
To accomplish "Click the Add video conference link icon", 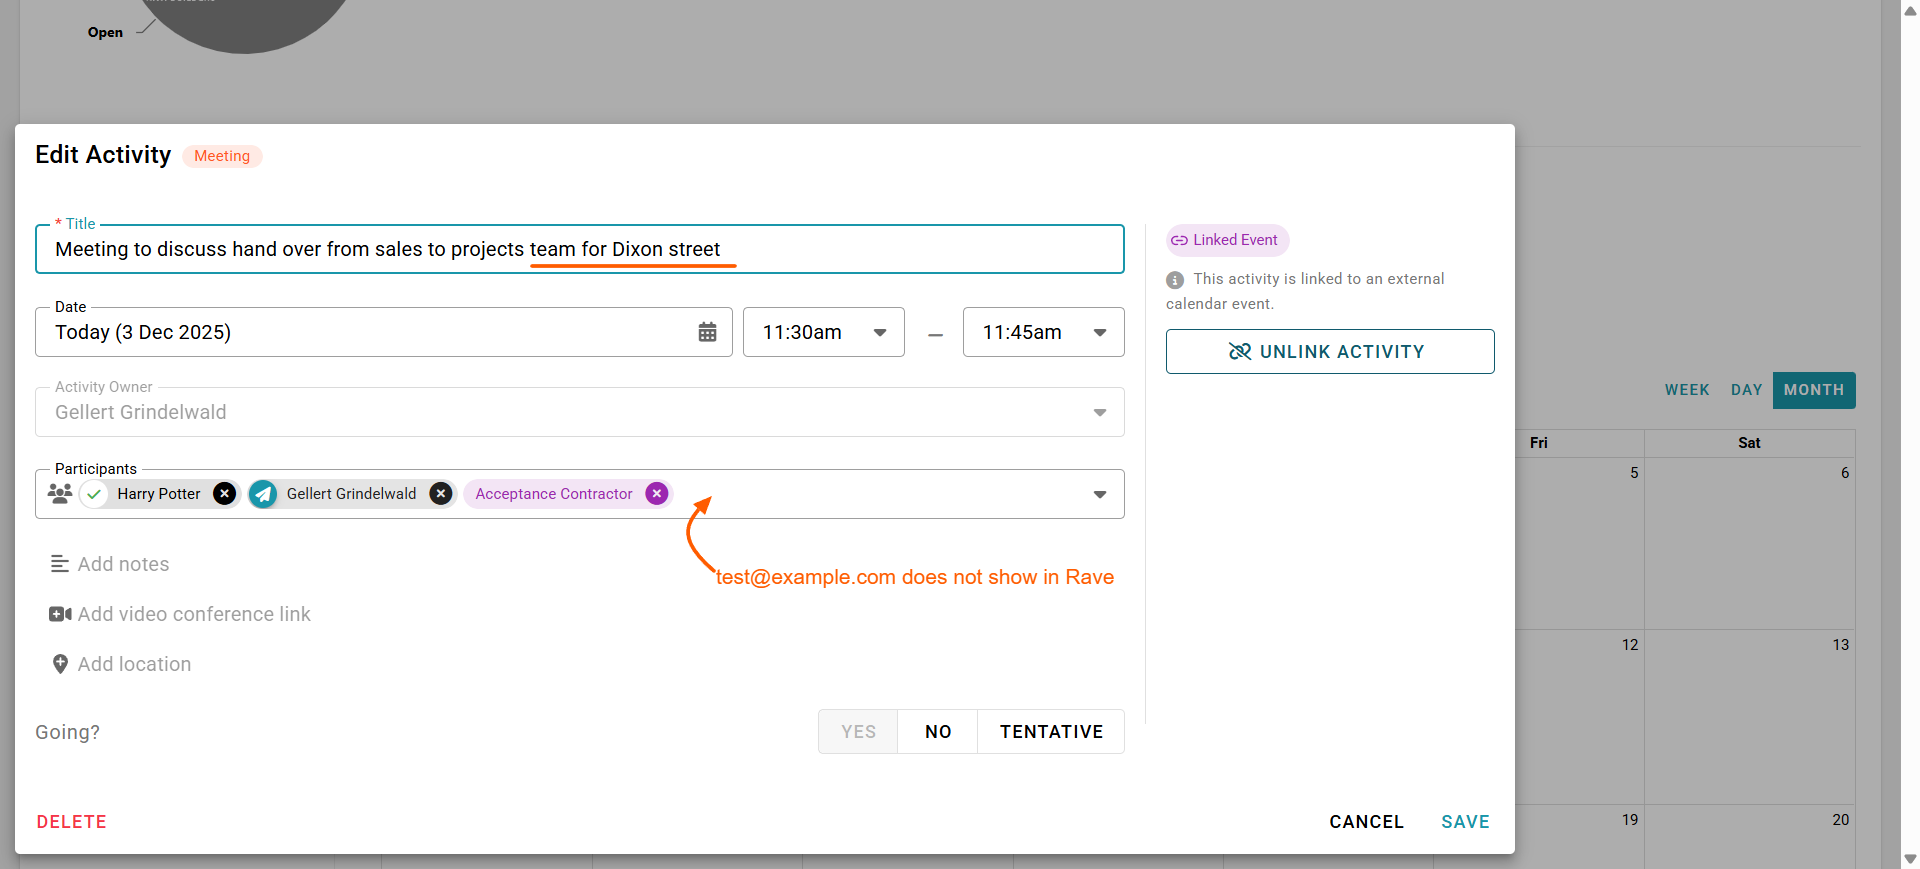I will tap(60, 614).
